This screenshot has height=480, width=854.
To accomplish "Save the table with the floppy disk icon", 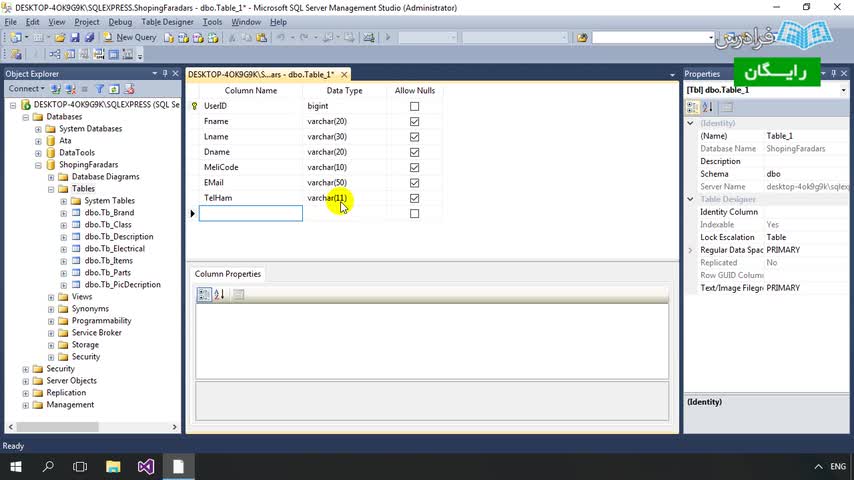I will click(75, 38).
